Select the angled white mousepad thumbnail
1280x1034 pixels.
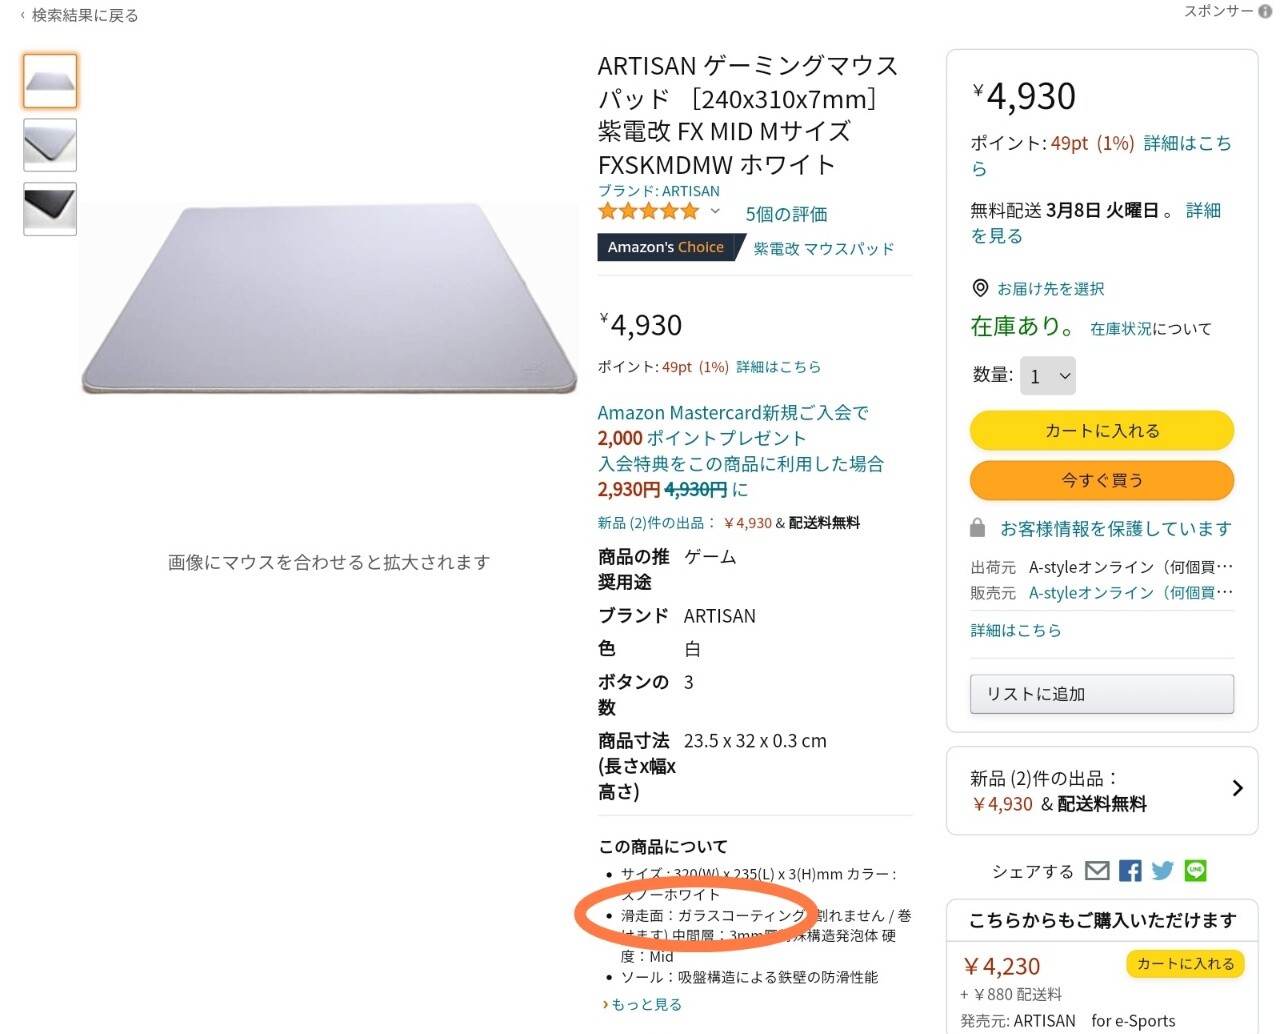tap(50, 145)
